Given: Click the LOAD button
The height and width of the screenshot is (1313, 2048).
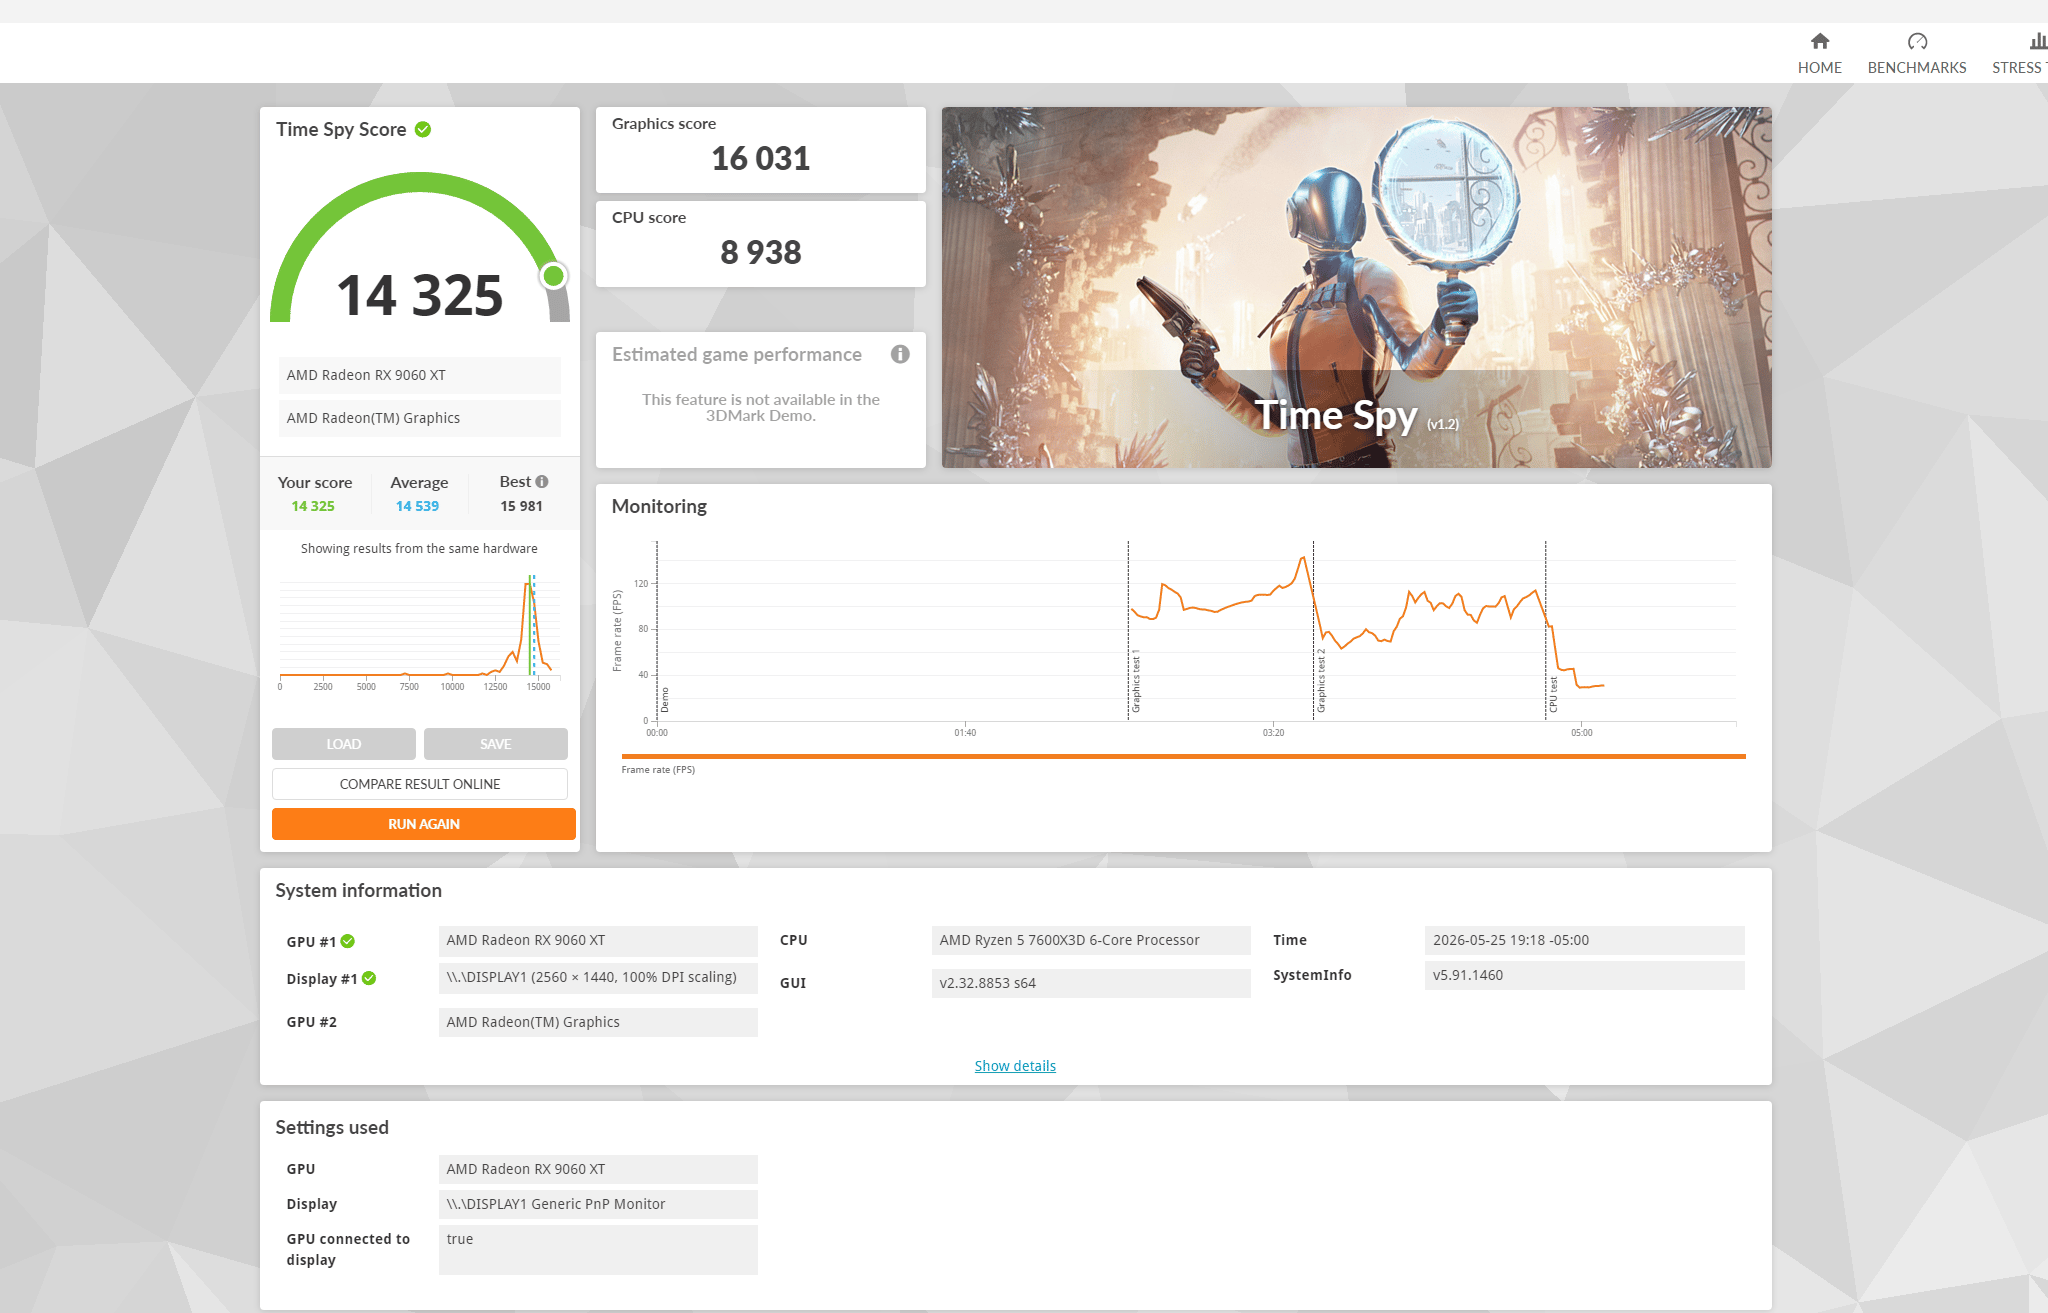Looking at the screenshot, I should pyautogui.click(x=344, y=744).
